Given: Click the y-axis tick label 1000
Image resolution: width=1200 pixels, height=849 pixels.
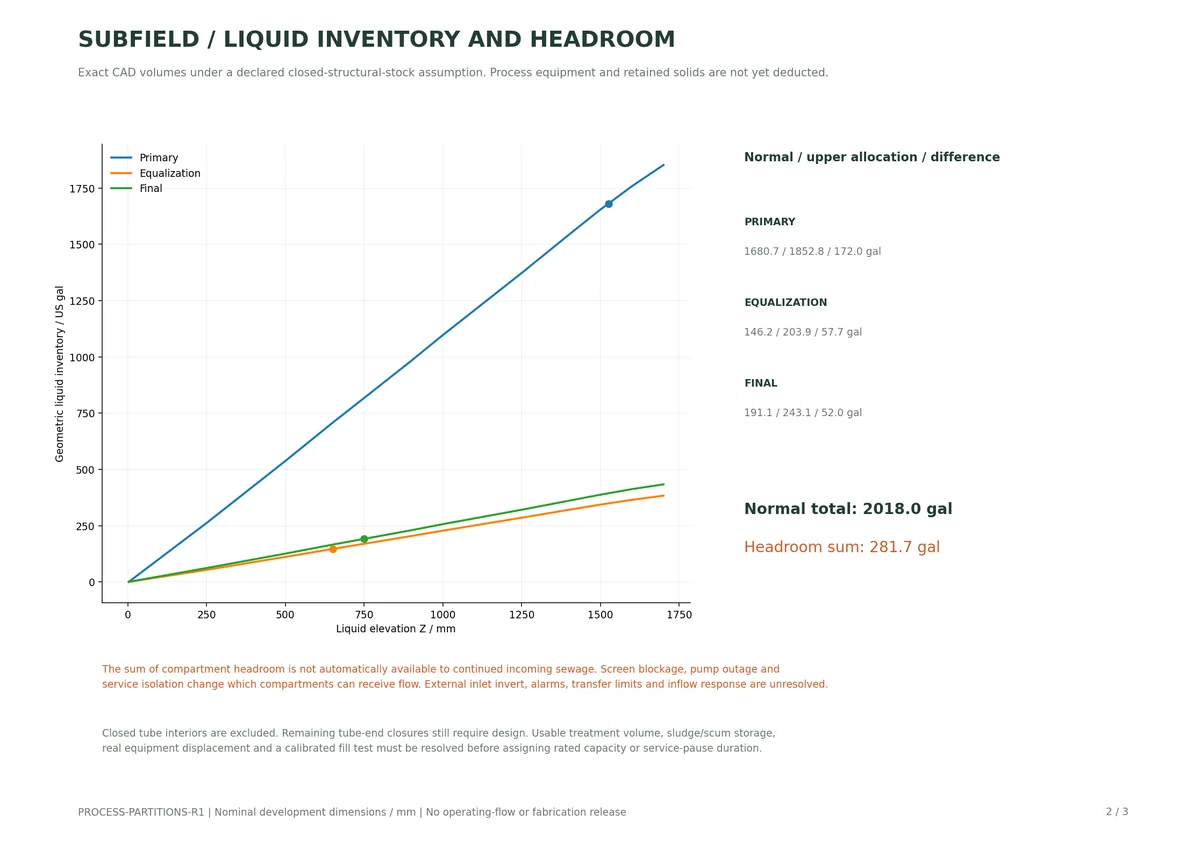Looking at the screenshot, I should click(x=82, y=357).
